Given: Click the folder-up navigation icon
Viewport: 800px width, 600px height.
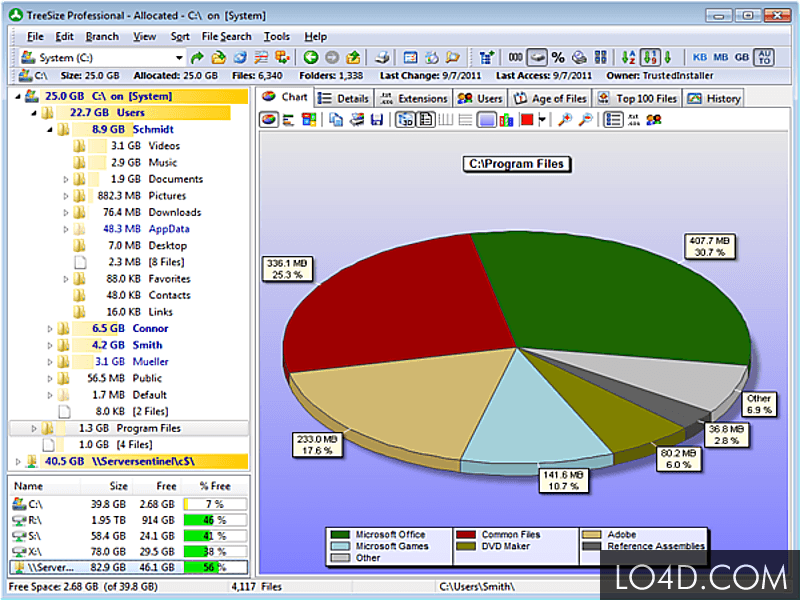Looking at the screenshot, I should pos(353,58).
